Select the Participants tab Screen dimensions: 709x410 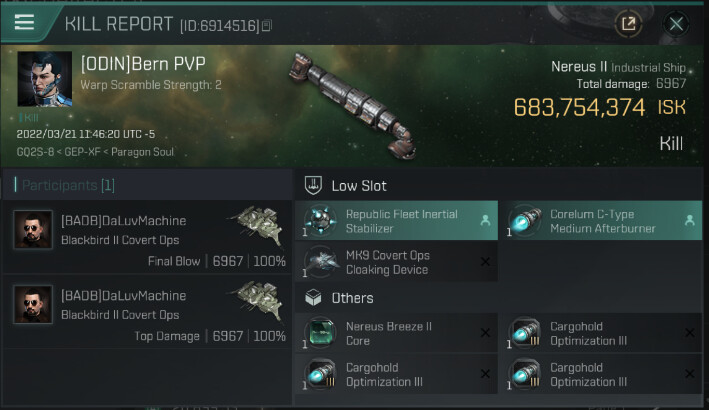point(66,185)
